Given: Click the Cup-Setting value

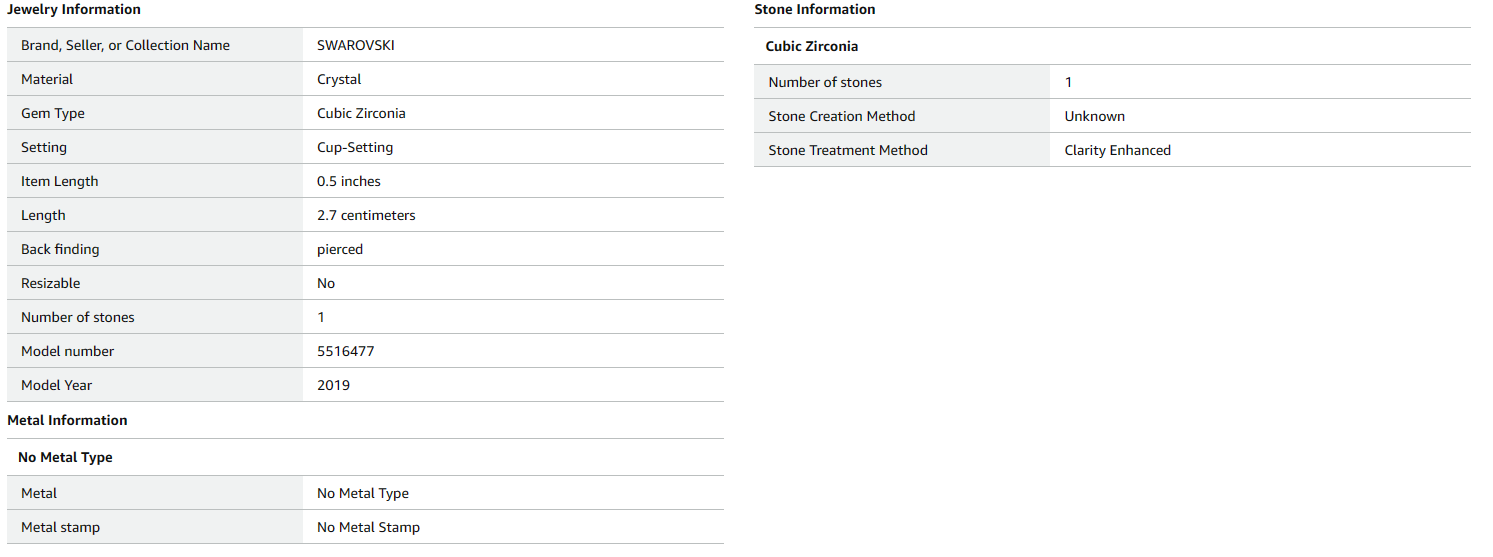Looking at the screenshot, I should click(x=355, y=147).
